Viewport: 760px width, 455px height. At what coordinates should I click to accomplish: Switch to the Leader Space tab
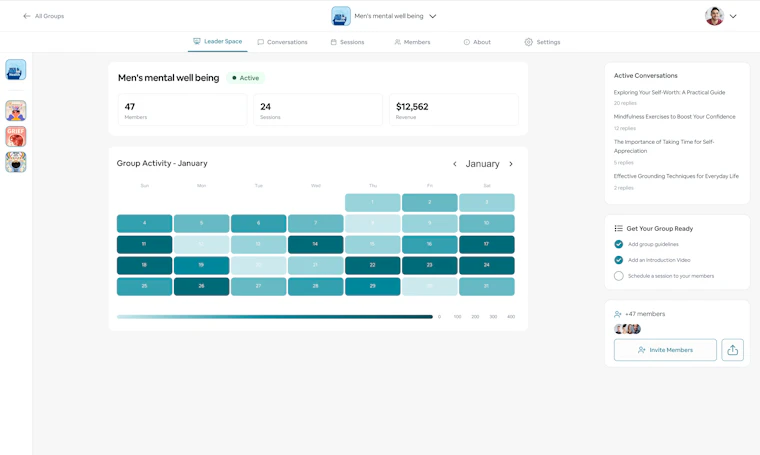[218, 42]
